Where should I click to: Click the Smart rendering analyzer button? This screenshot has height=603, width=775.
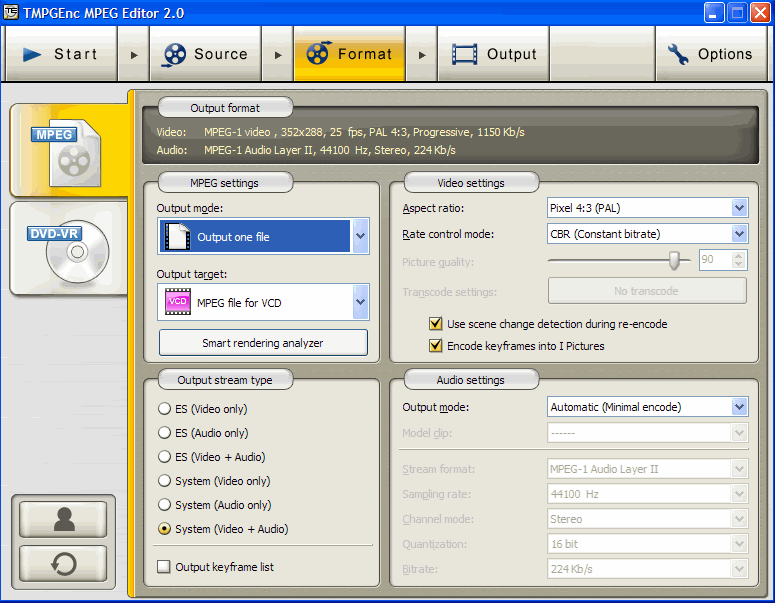(x=263, y=343)
